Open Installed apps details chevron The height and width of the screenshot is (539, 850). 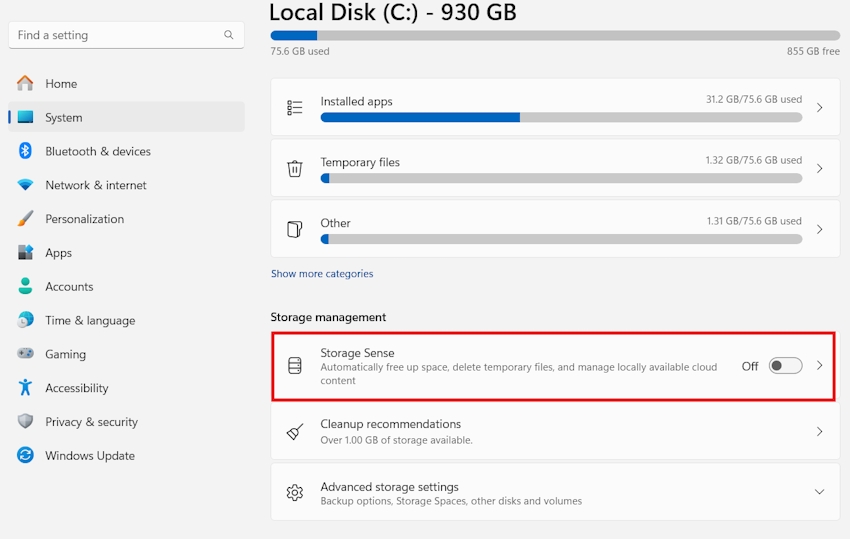[x=820, y=108]
